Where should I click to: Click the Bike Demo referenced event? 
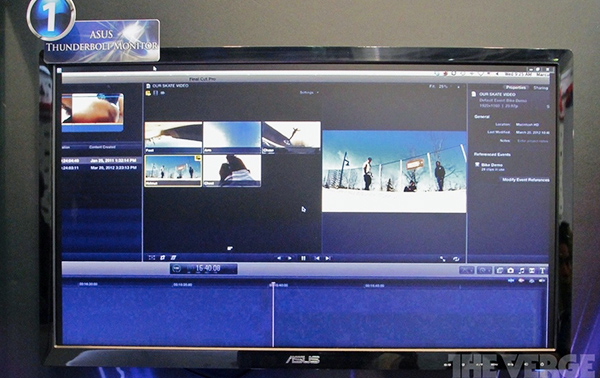[x=492, y=165]
